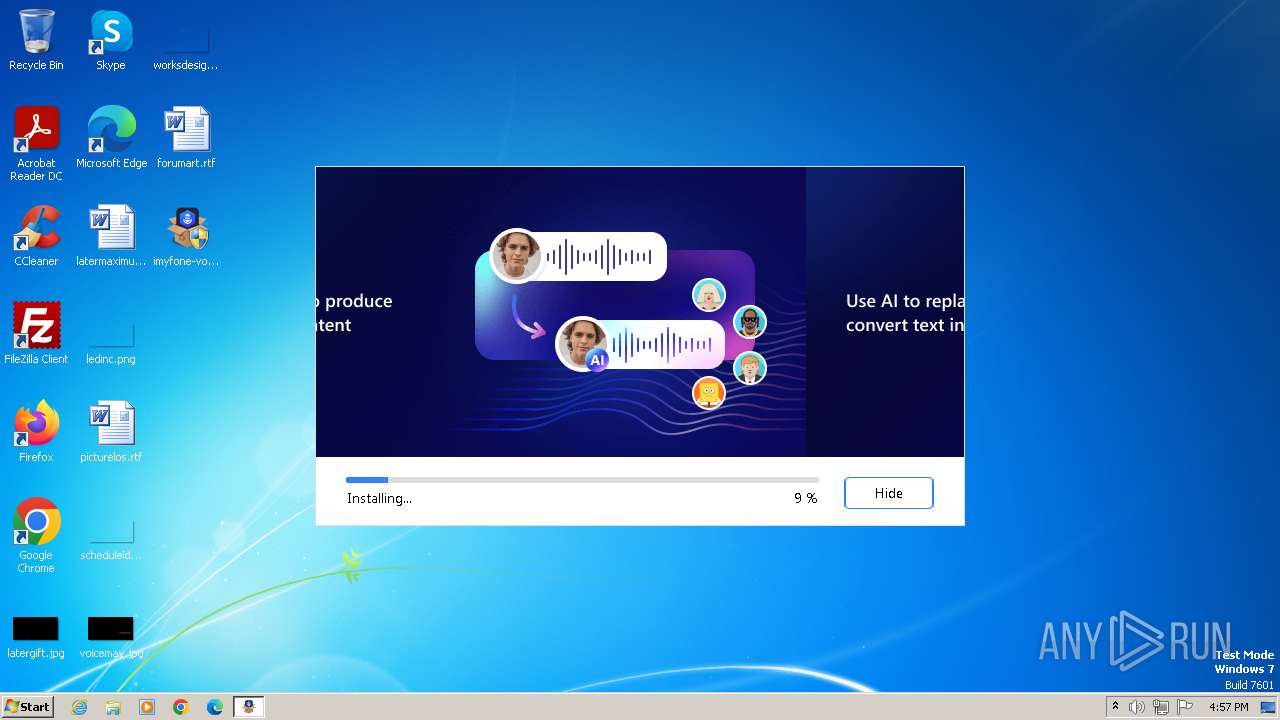Screen dimensions: 1280x720
Task: Open the volume control tray icon
Action: (1137, 707)
